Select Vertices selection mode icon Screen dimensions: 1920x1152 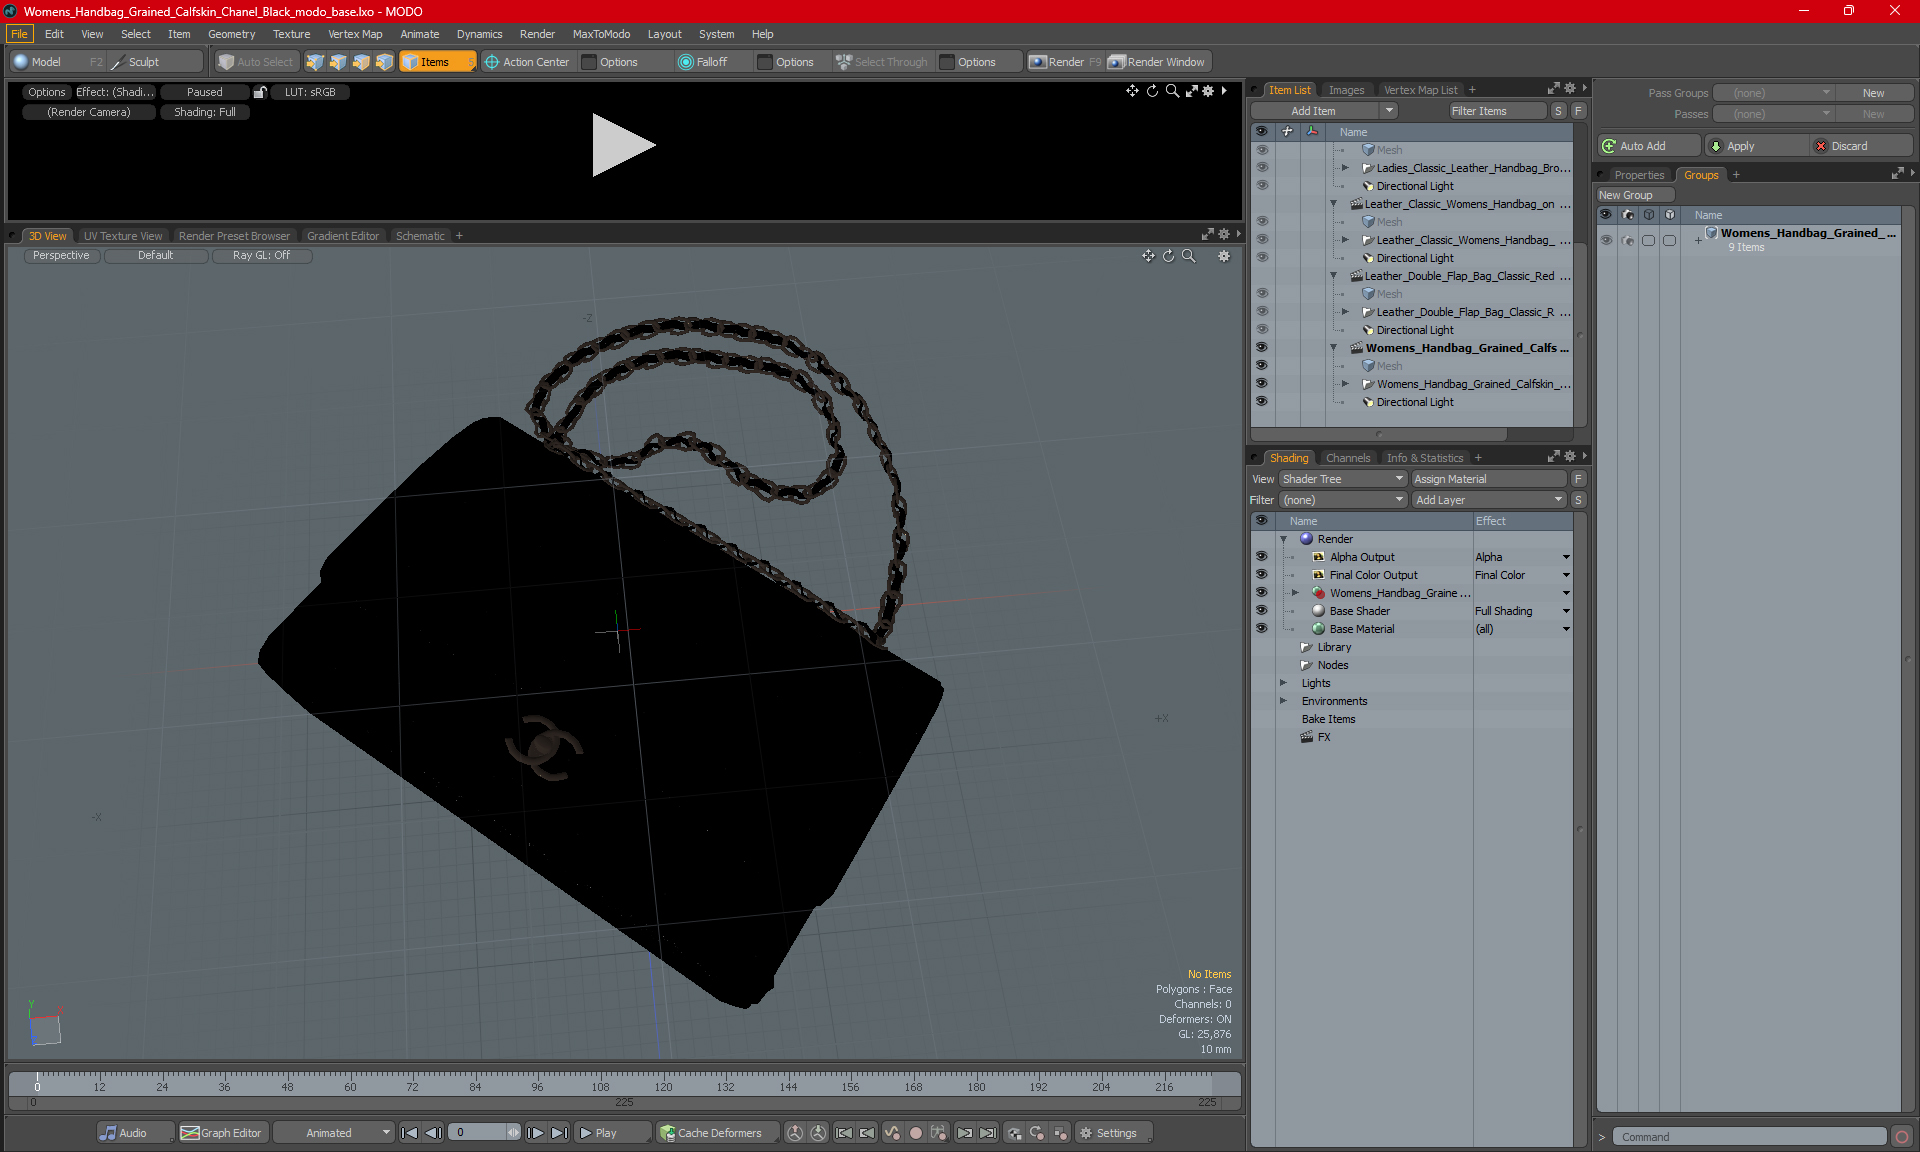pyautogui.click(x=315, y=62)
